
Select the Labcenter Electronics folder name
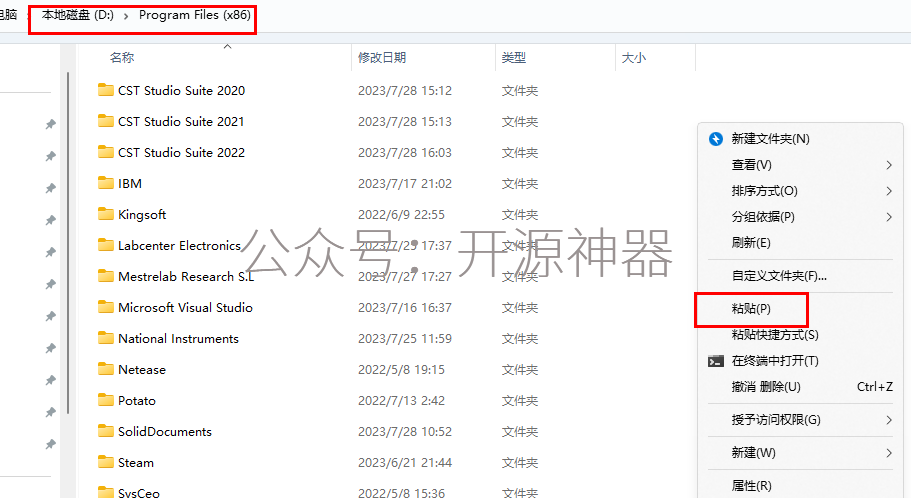tap(179, 245)
